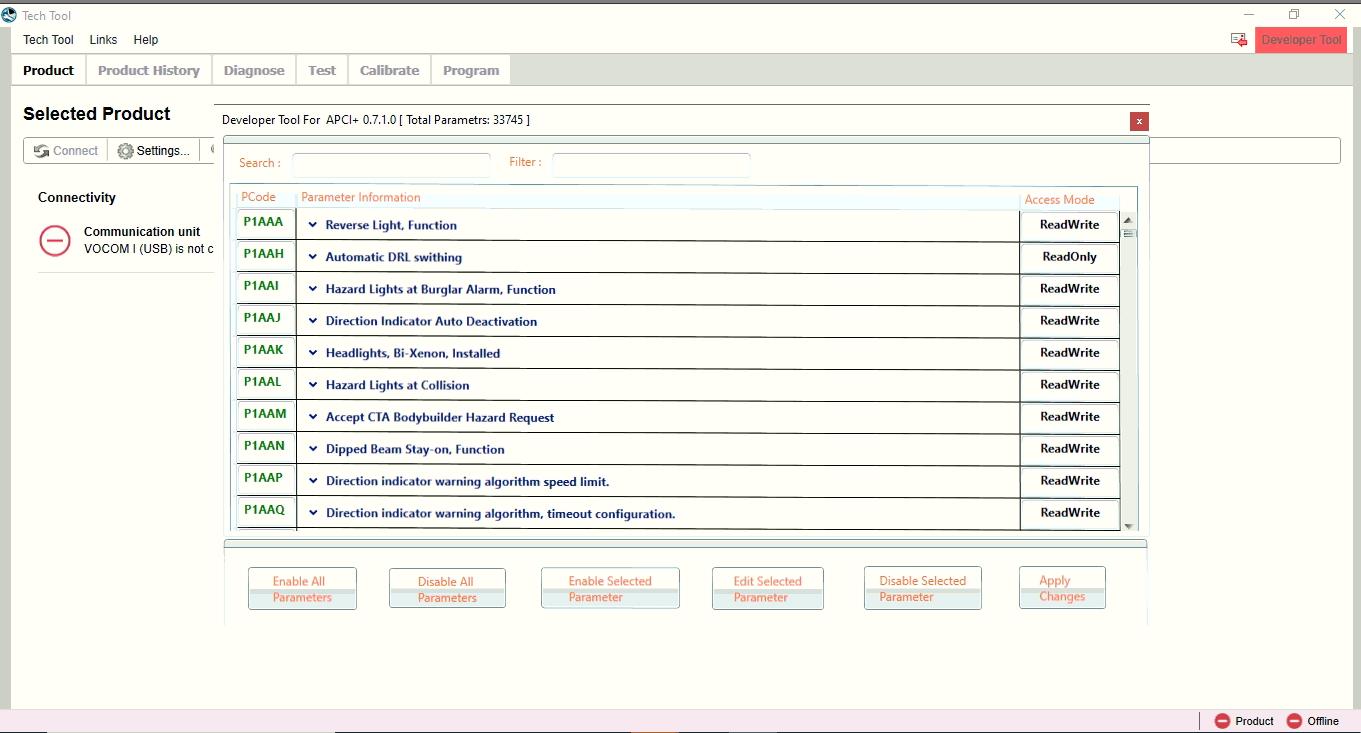Screen dimensions: 1361x733
Task: Click the Product status icon in status bar
Action: coord(1222,720)
